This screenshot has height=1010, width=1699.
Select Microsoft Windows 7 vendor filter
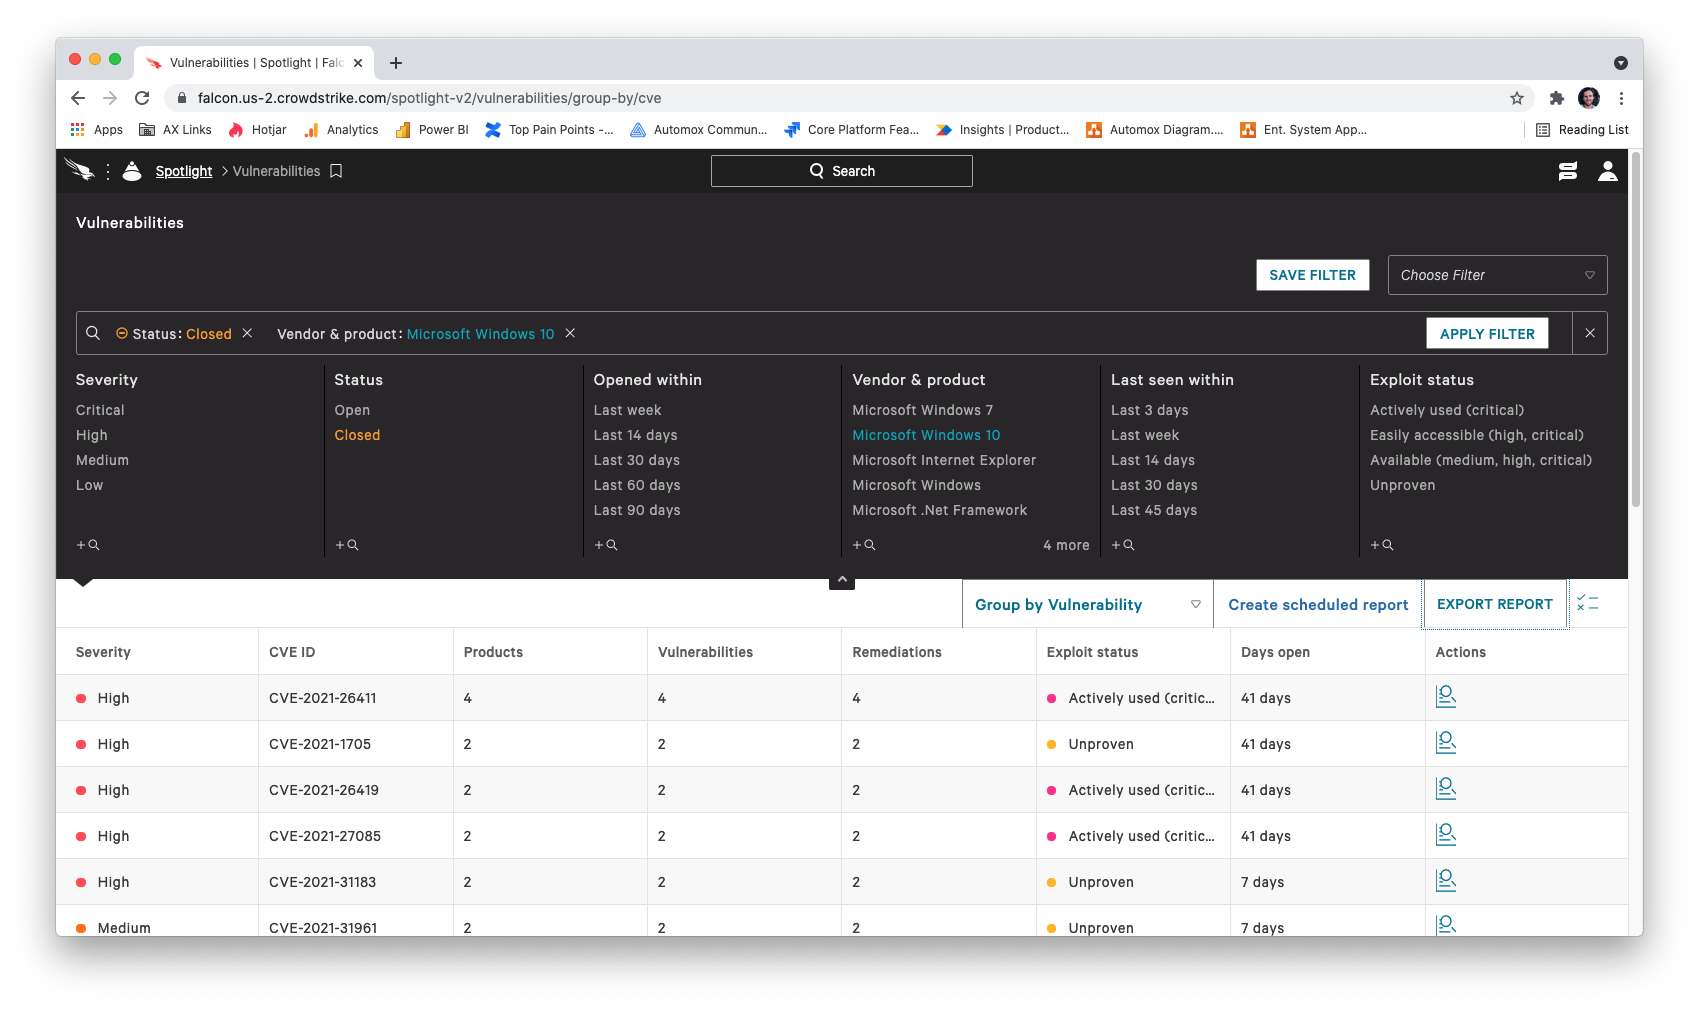coord(922,410)
